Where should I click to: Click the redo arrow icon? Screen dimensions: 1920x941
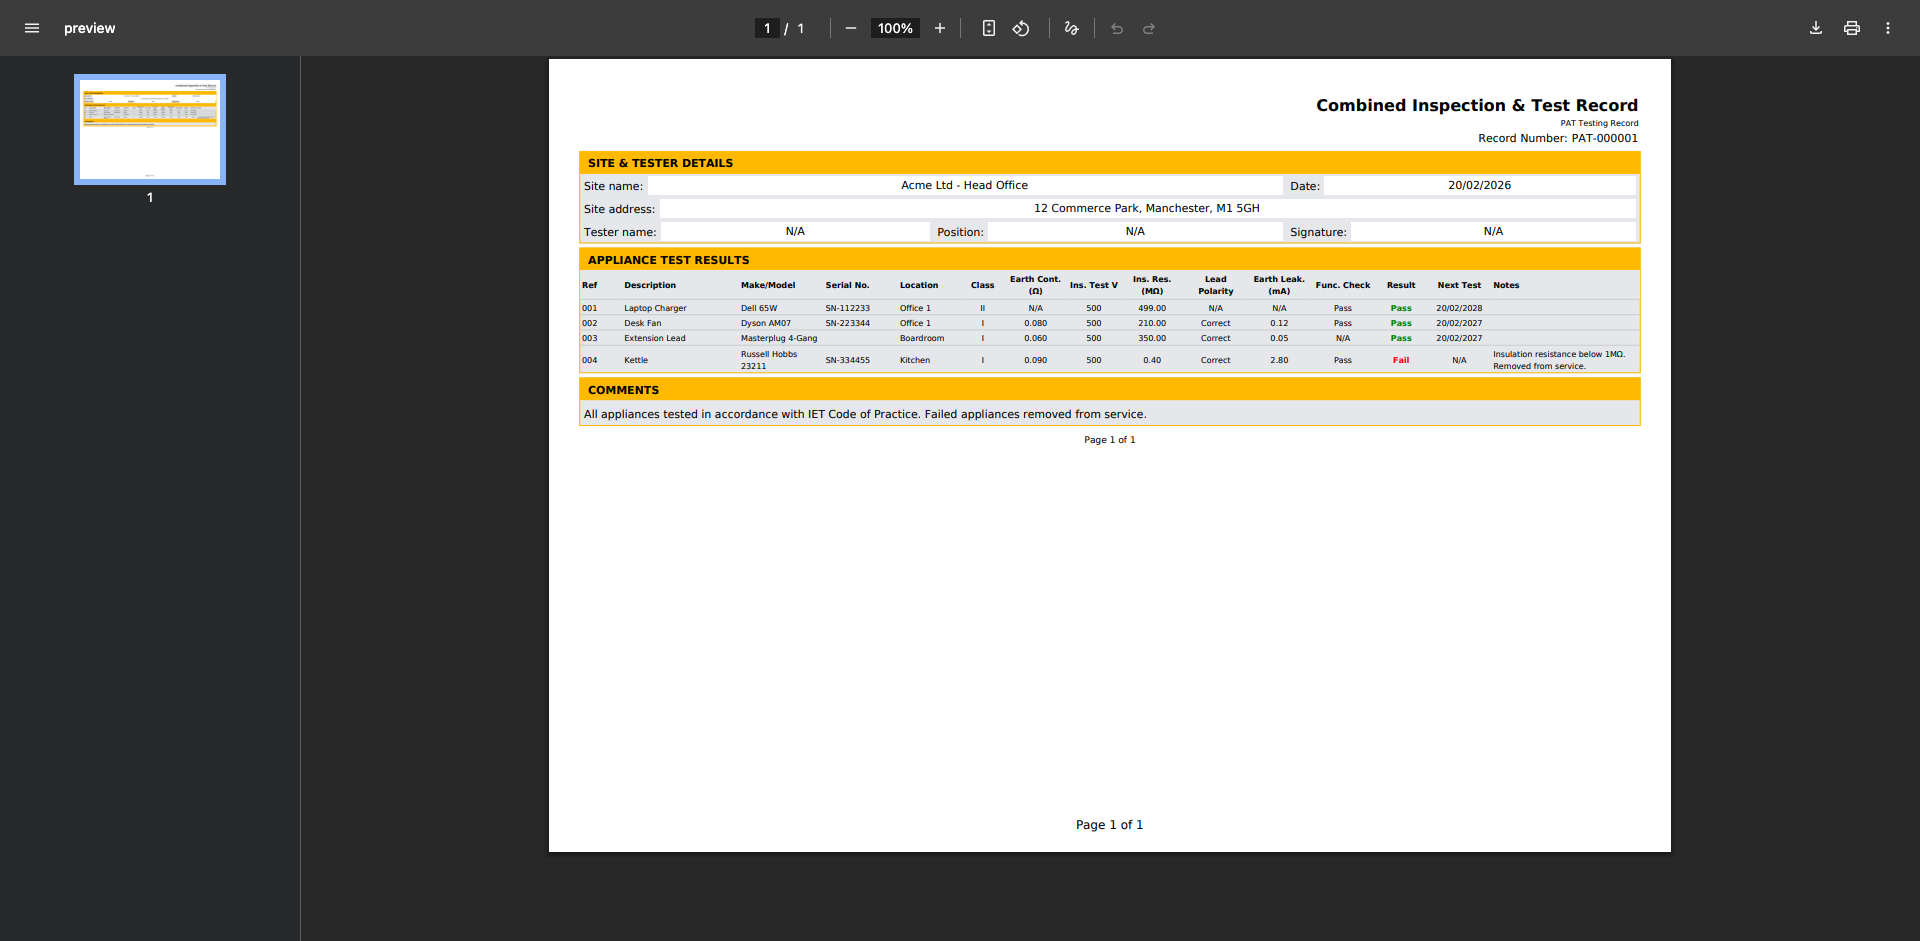point(1148,28)
